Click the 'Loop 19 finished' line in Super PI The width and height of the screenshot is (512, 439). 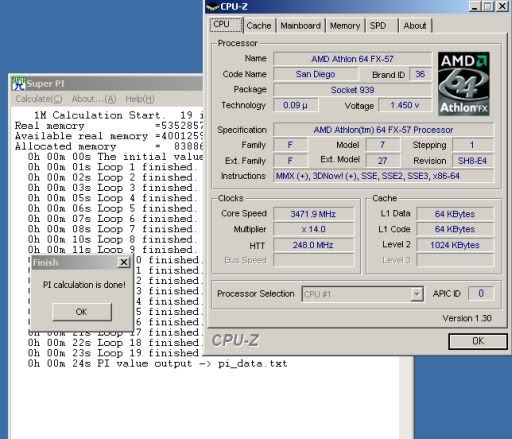[x=115, y=353]
